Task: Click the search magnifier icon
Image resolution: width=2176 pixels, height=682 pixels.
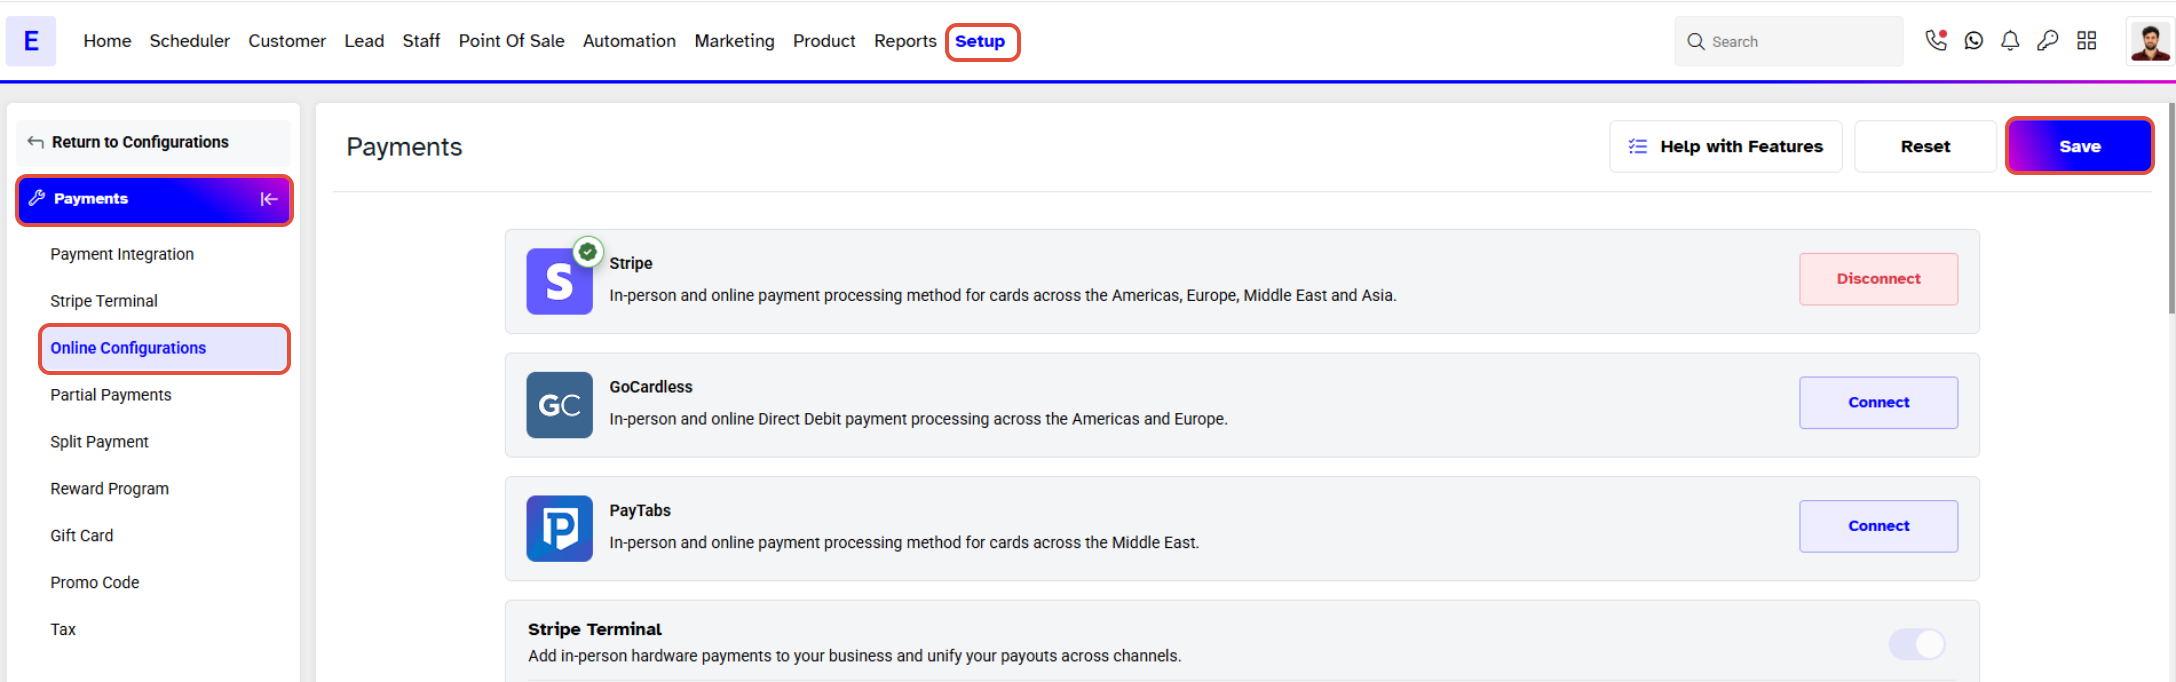Action: 1696,42
